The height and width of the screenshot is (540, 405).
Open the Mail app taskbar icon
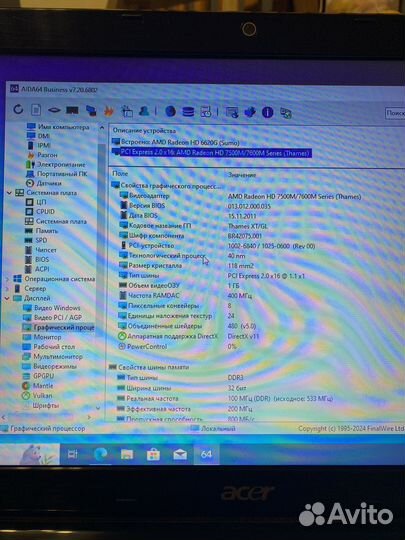pyautogui.click(x=180, y=455)
